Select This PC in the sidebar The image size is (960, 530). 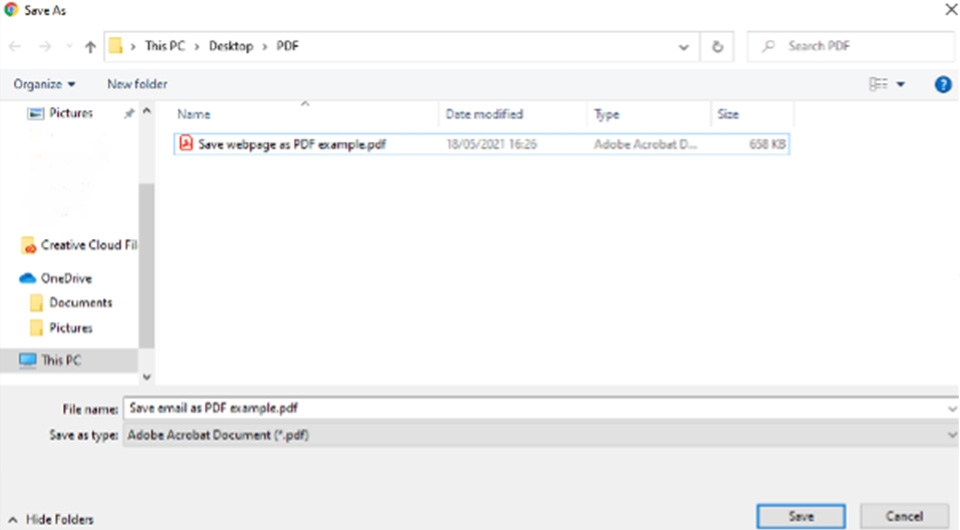pyautogui.click(x=69, y=360)
